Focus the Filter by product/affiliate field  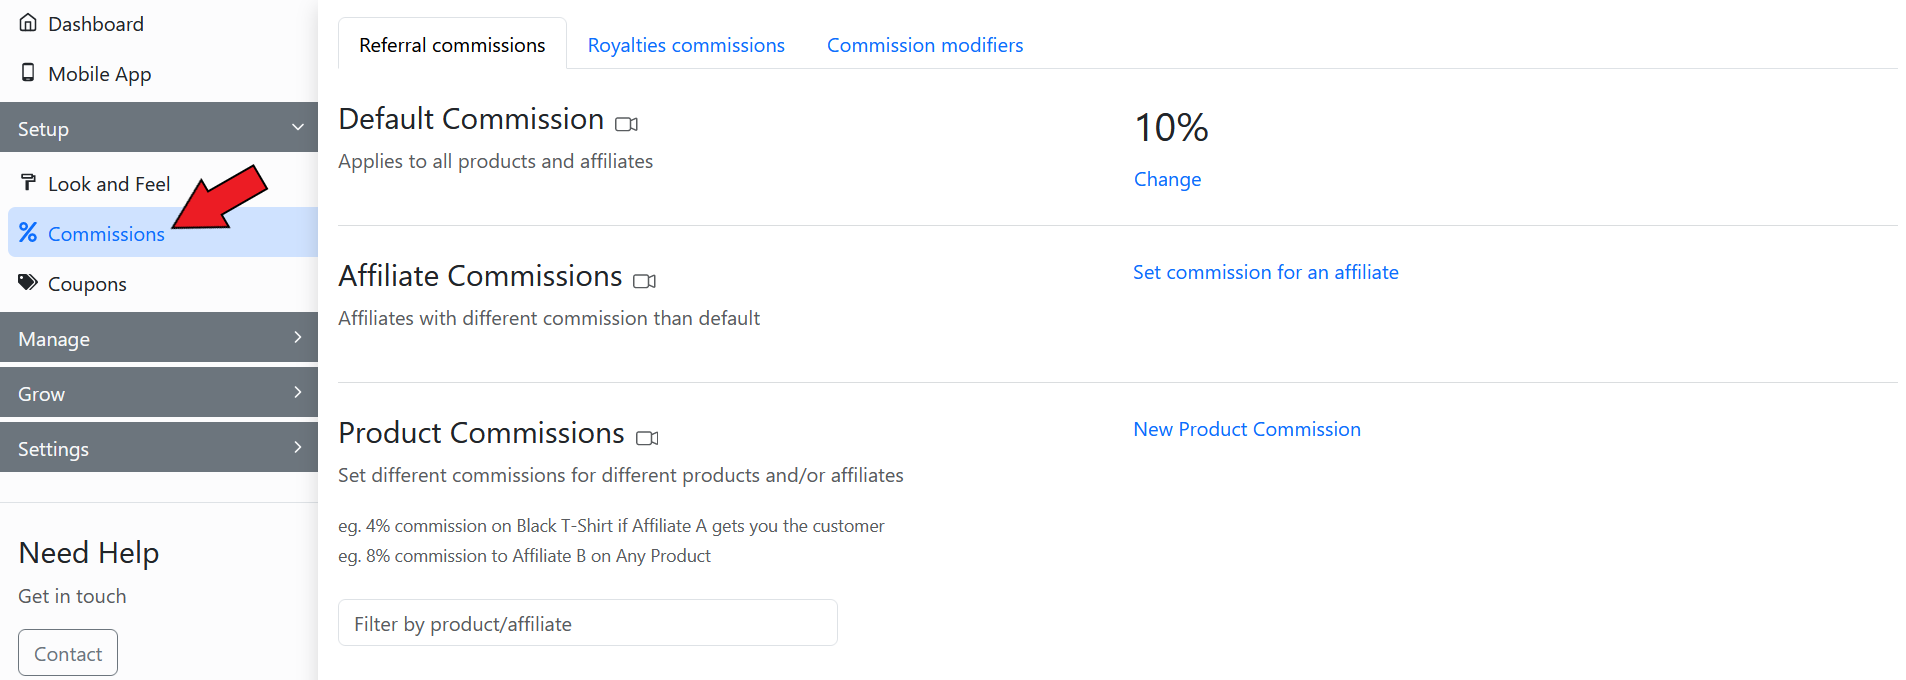click(x=587, y=623)
